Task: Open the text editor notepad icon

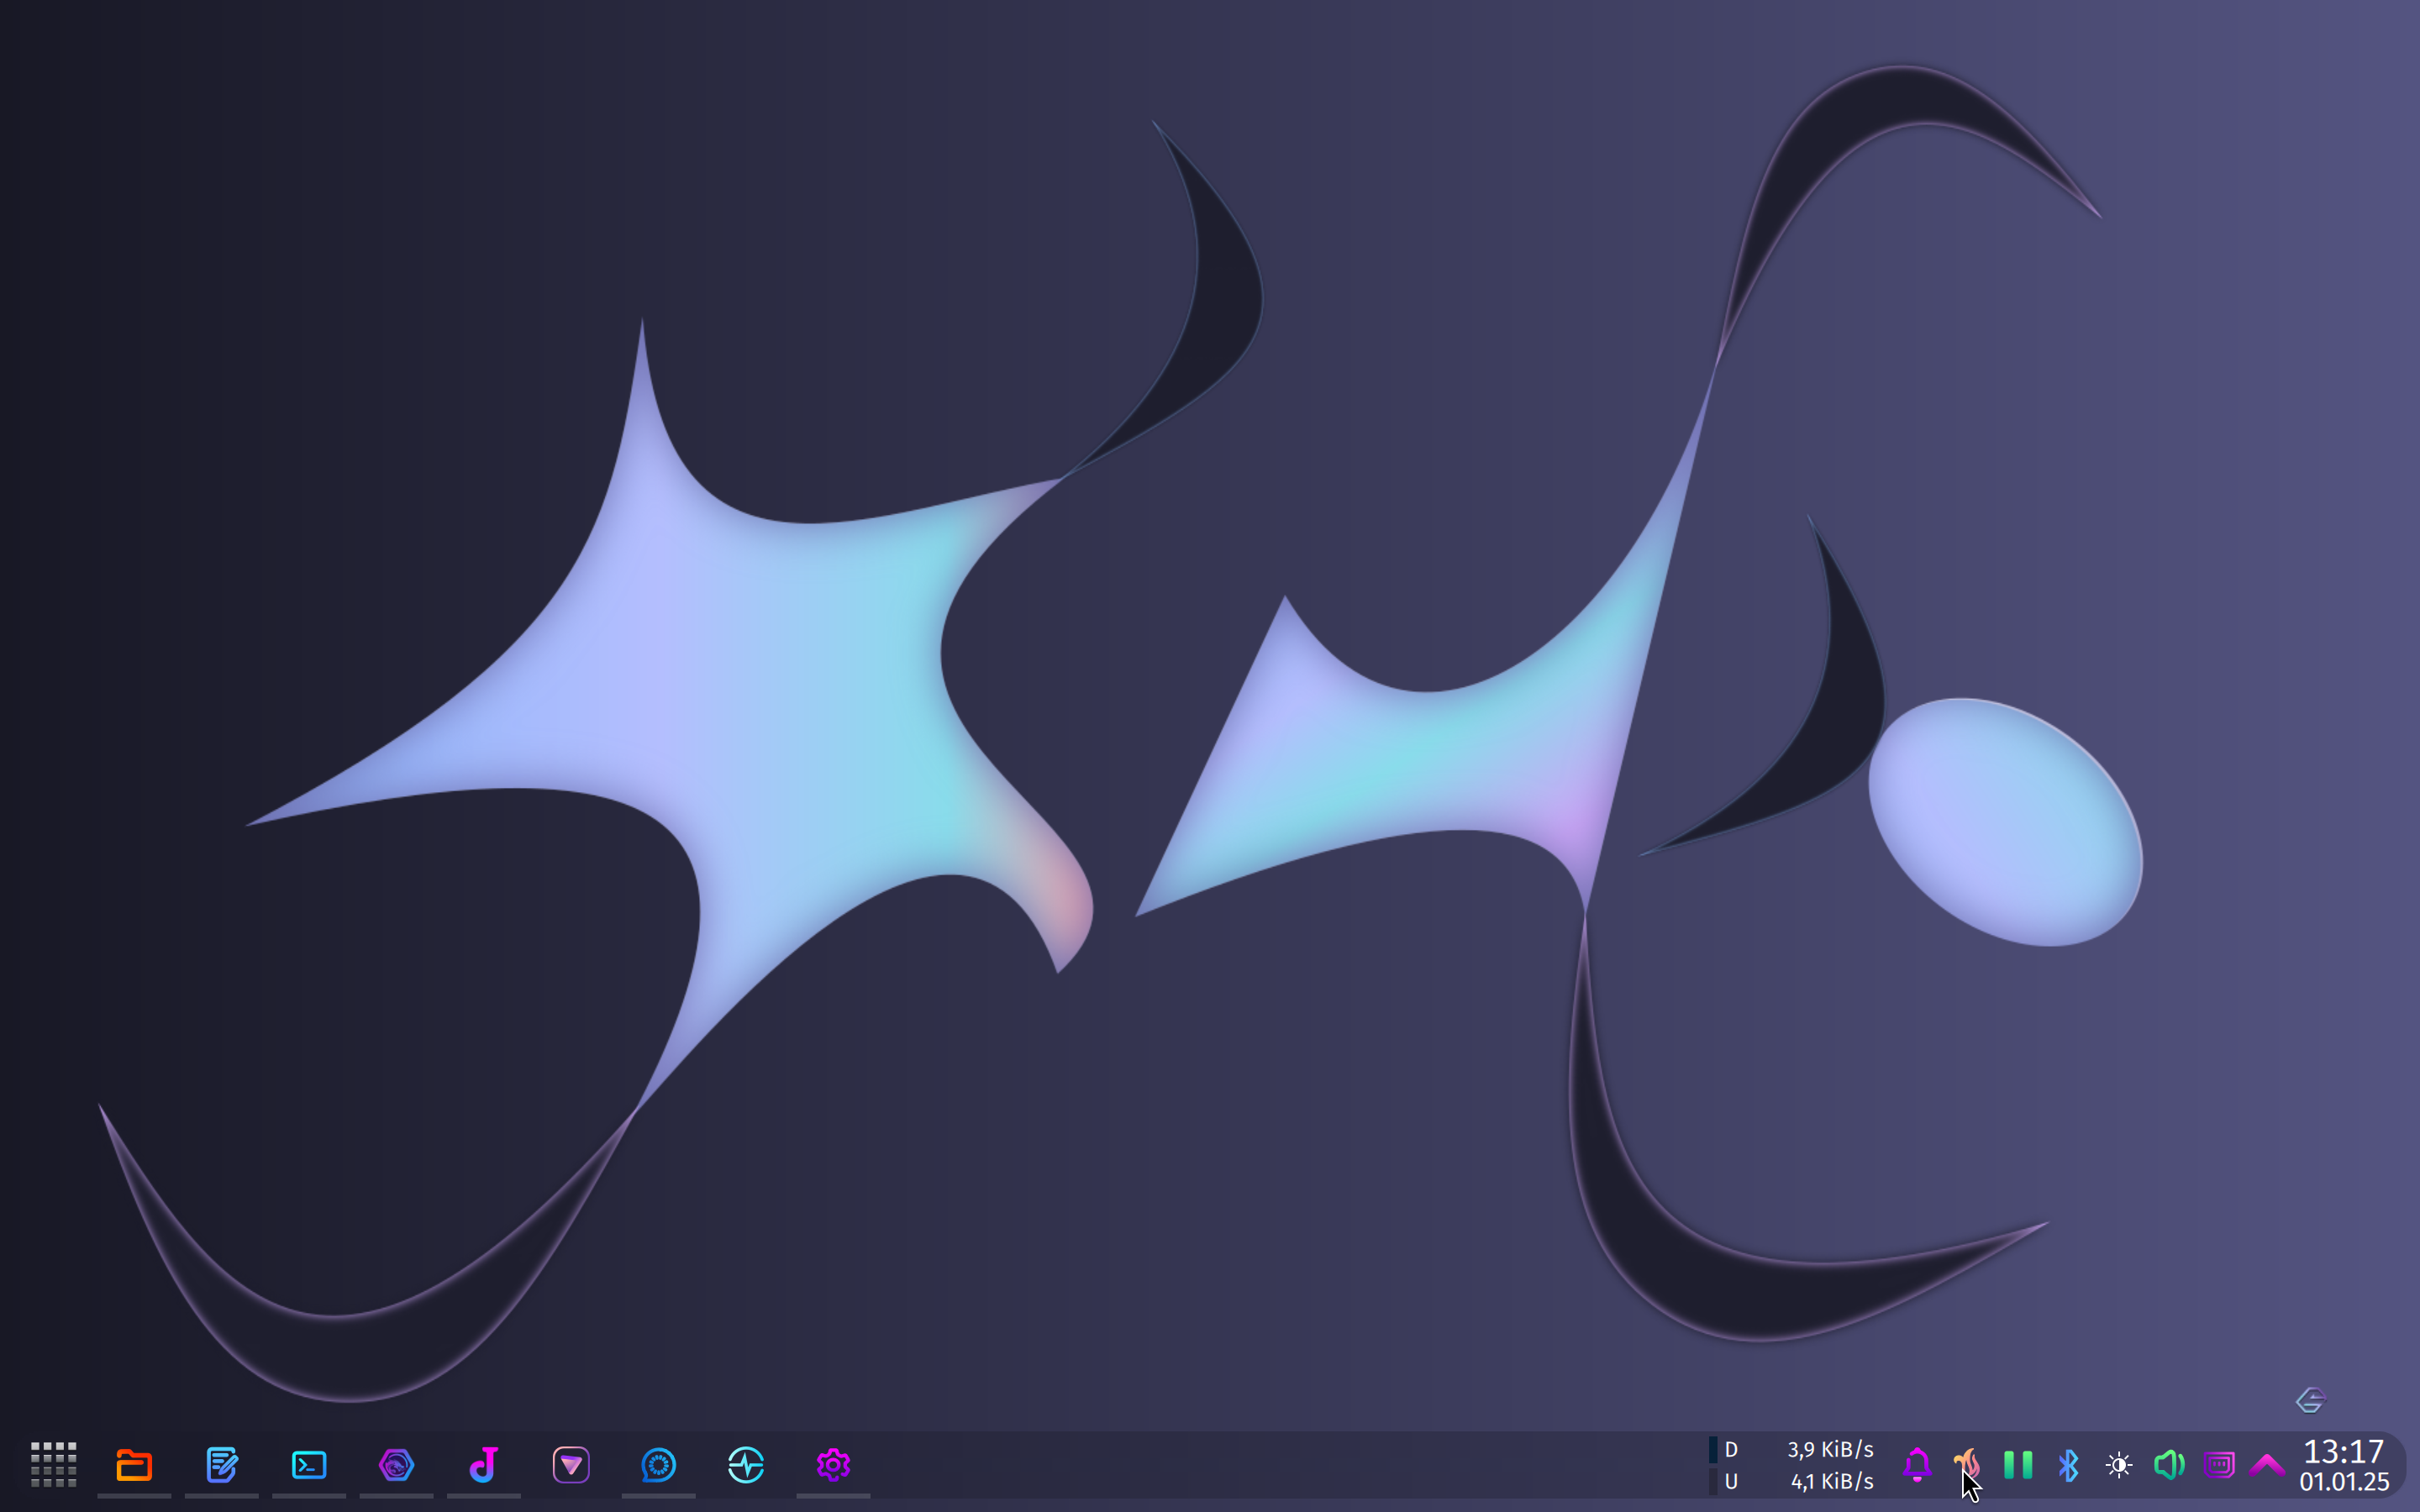Action: pos(221,1465)
